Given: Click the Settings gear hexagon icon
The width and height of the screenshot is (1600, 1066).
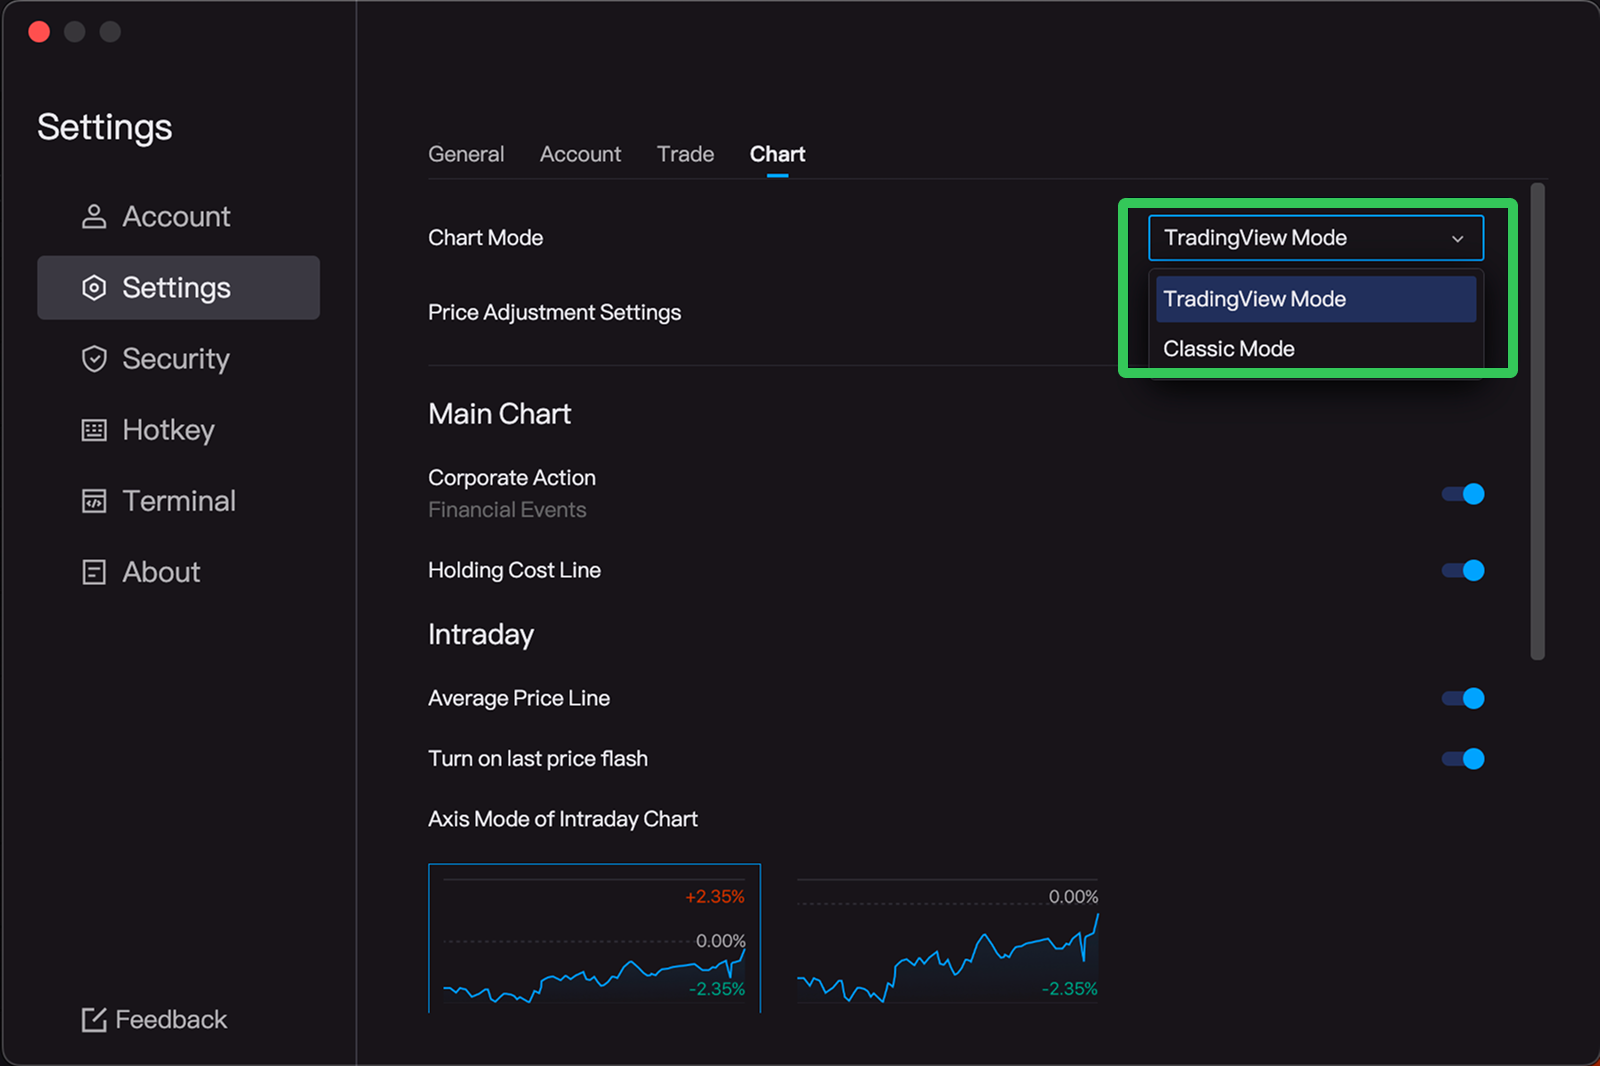Looking at the screenshot, I should [x=94, y=288].
